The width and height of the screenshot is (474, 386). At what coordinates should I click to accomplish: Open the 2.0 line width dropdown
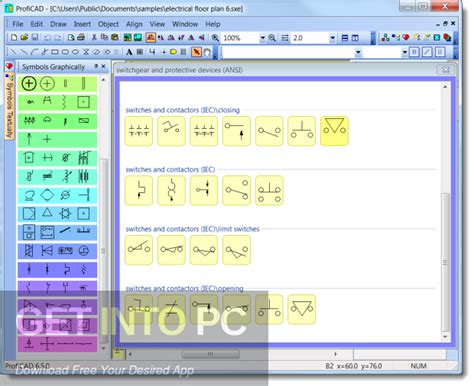tap(332, 38)
